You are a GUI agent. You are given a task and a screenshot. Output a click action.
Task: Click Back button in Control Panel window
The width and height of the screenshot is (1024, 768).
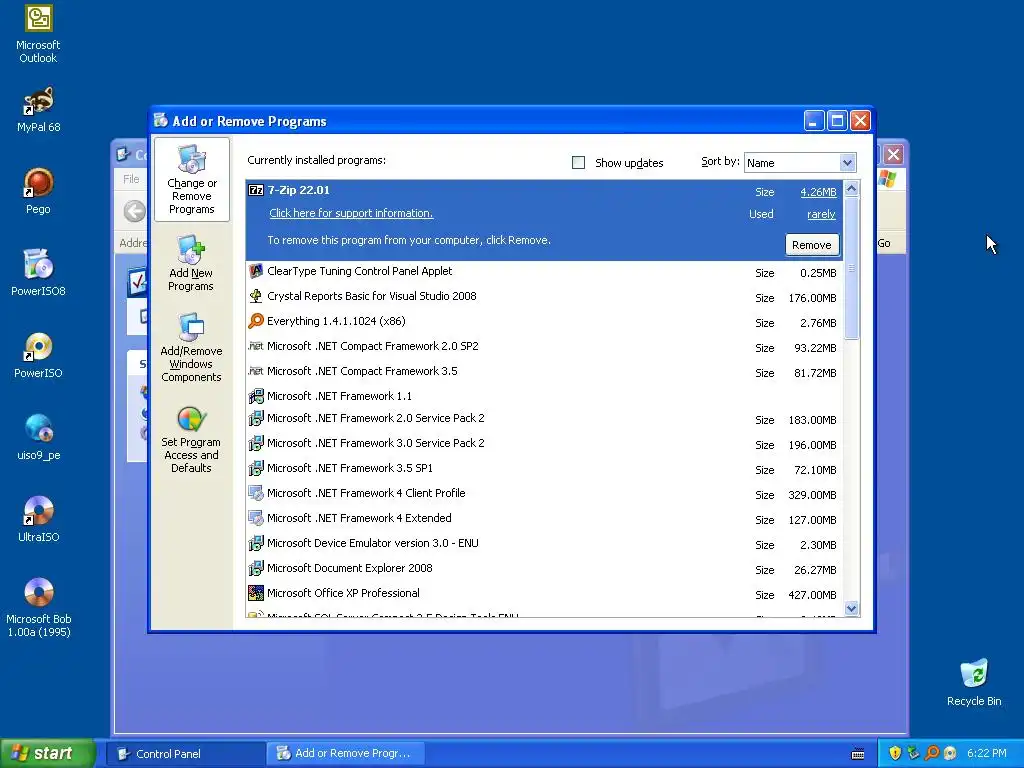click(x=135, y=211)
